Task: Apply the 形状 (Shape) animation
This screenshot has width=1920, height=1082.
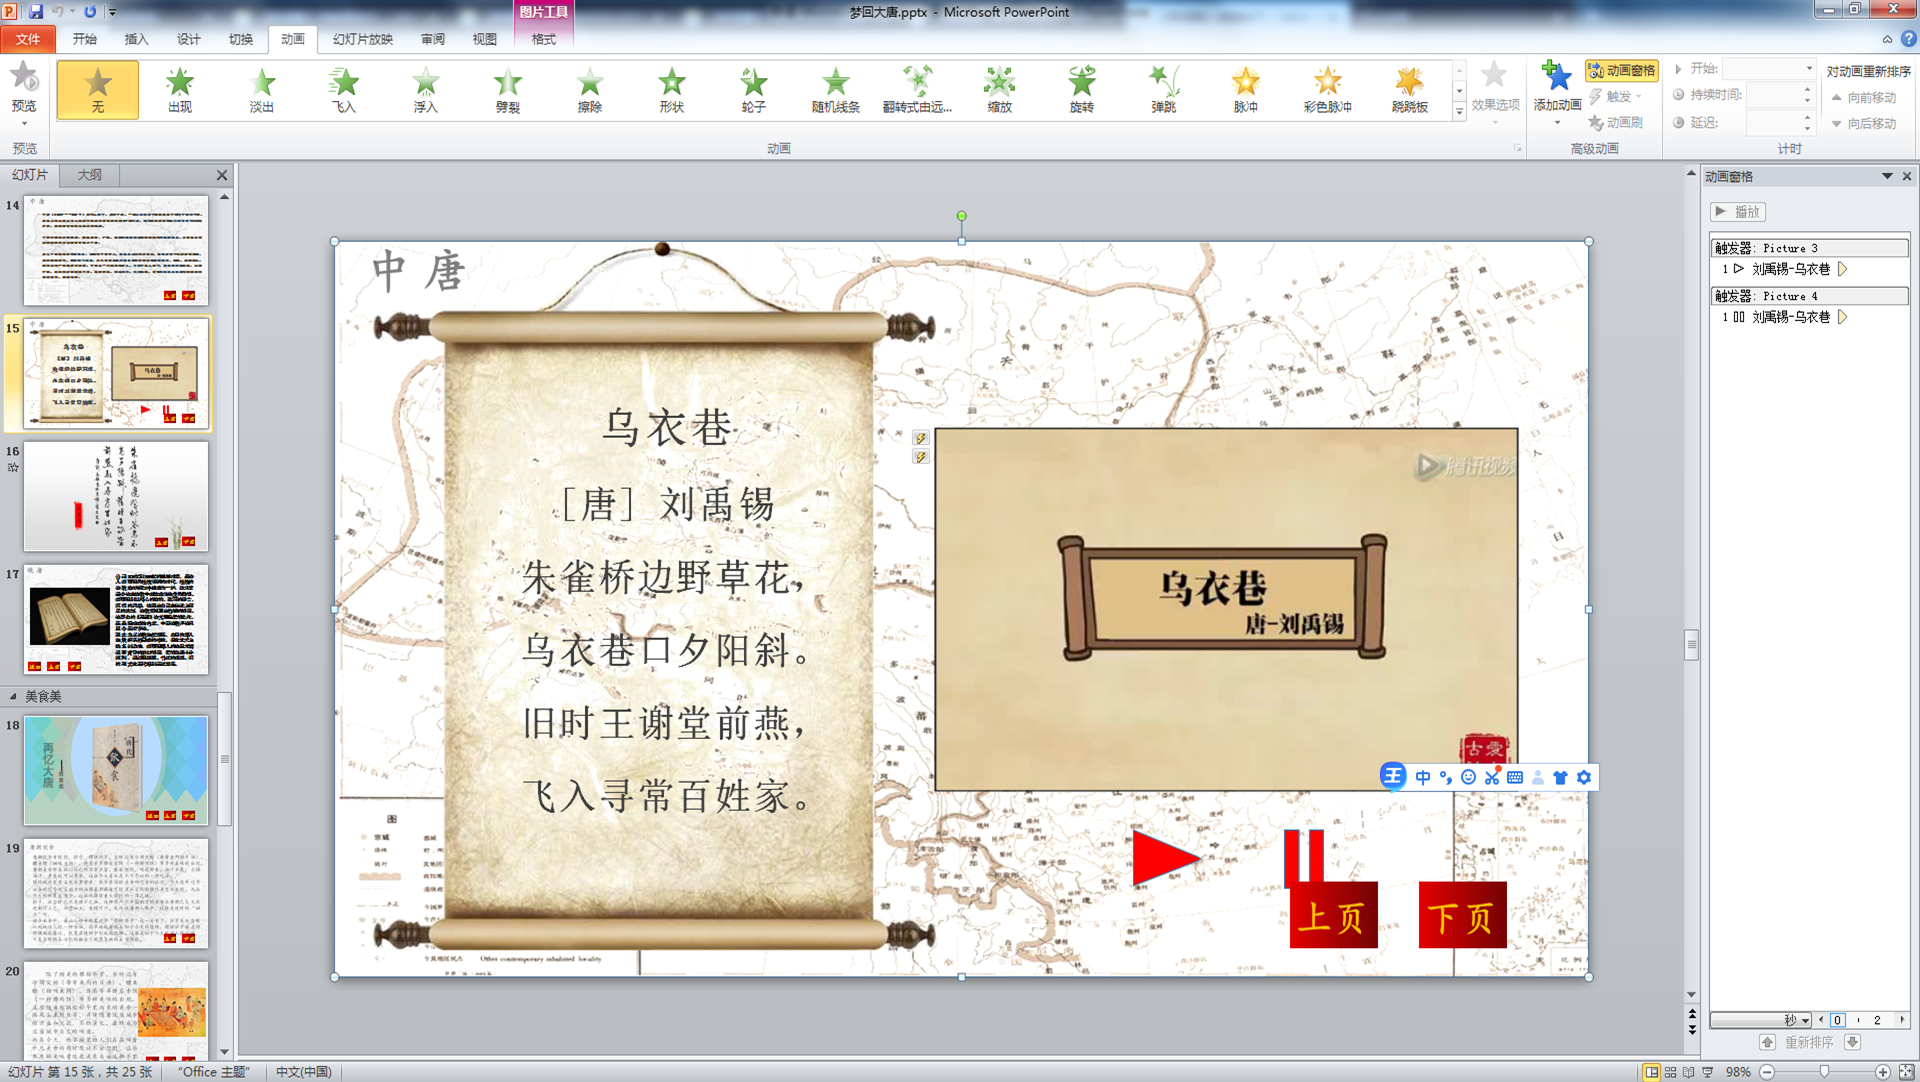Action: (x=671, y=90)
